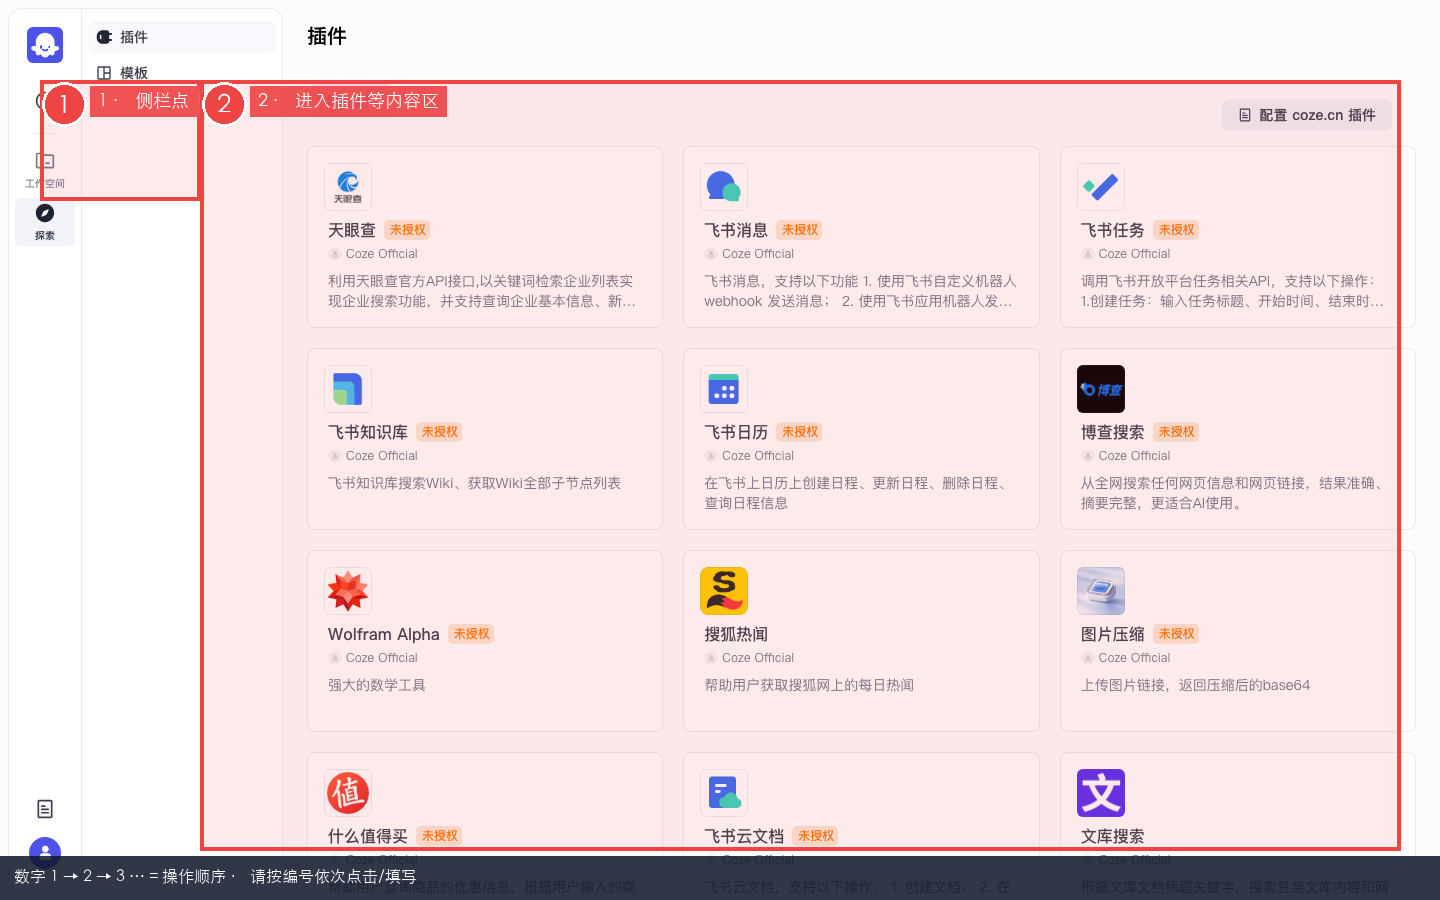Click the 博查搜索 plugin icon
The width and height of the screenshot is (1440, 900).
1101,389
